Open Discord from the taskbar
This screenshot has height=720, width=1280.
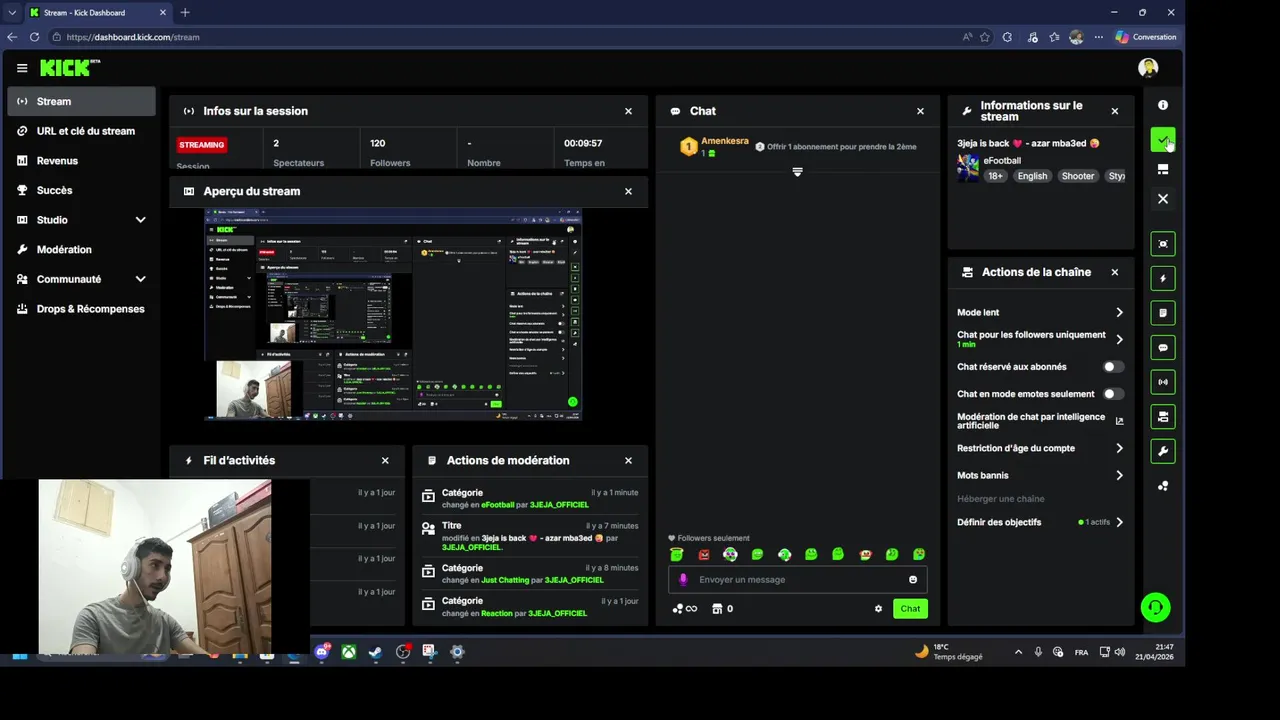pos(322,652)
